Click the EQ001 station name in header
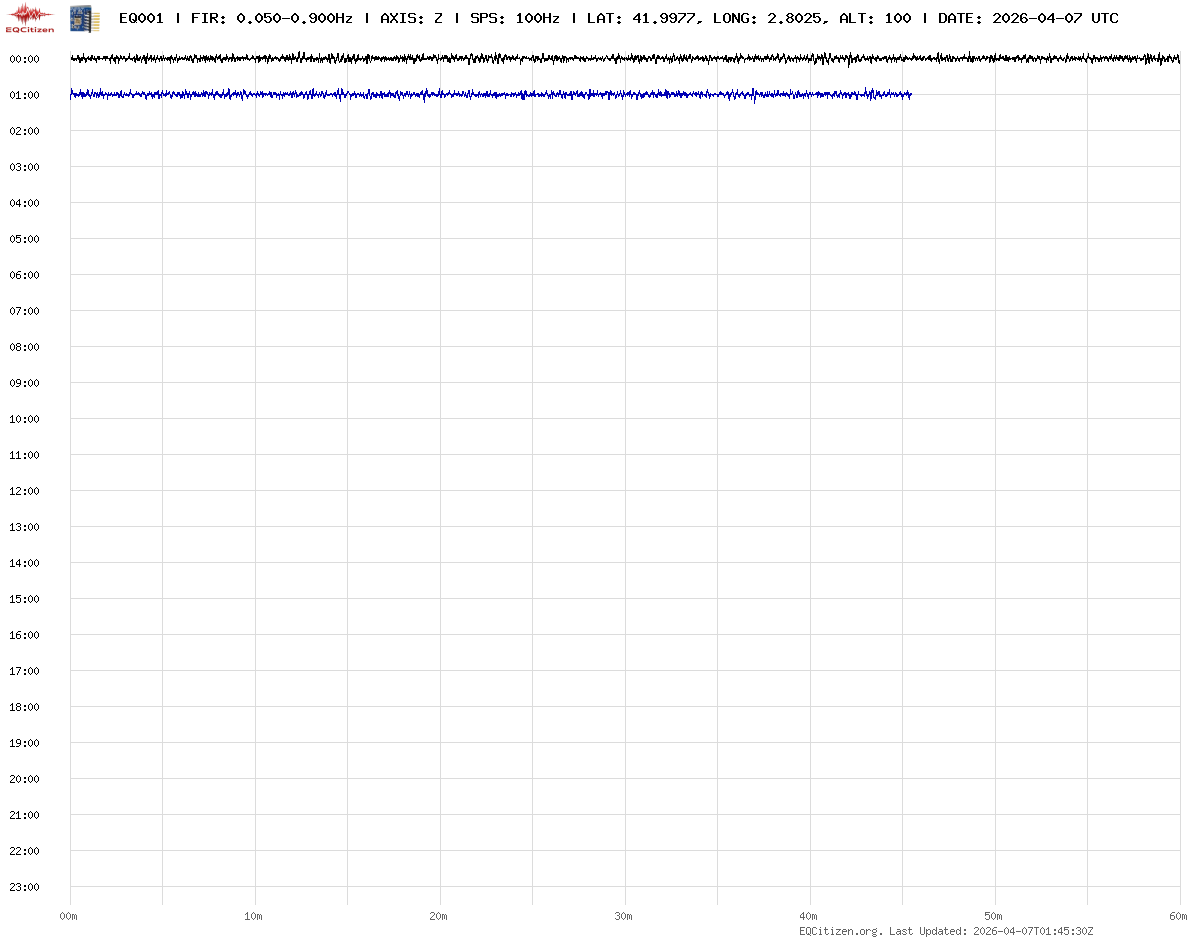The width and height of the screenshot is (1200, 940). [x=141, y=18]
